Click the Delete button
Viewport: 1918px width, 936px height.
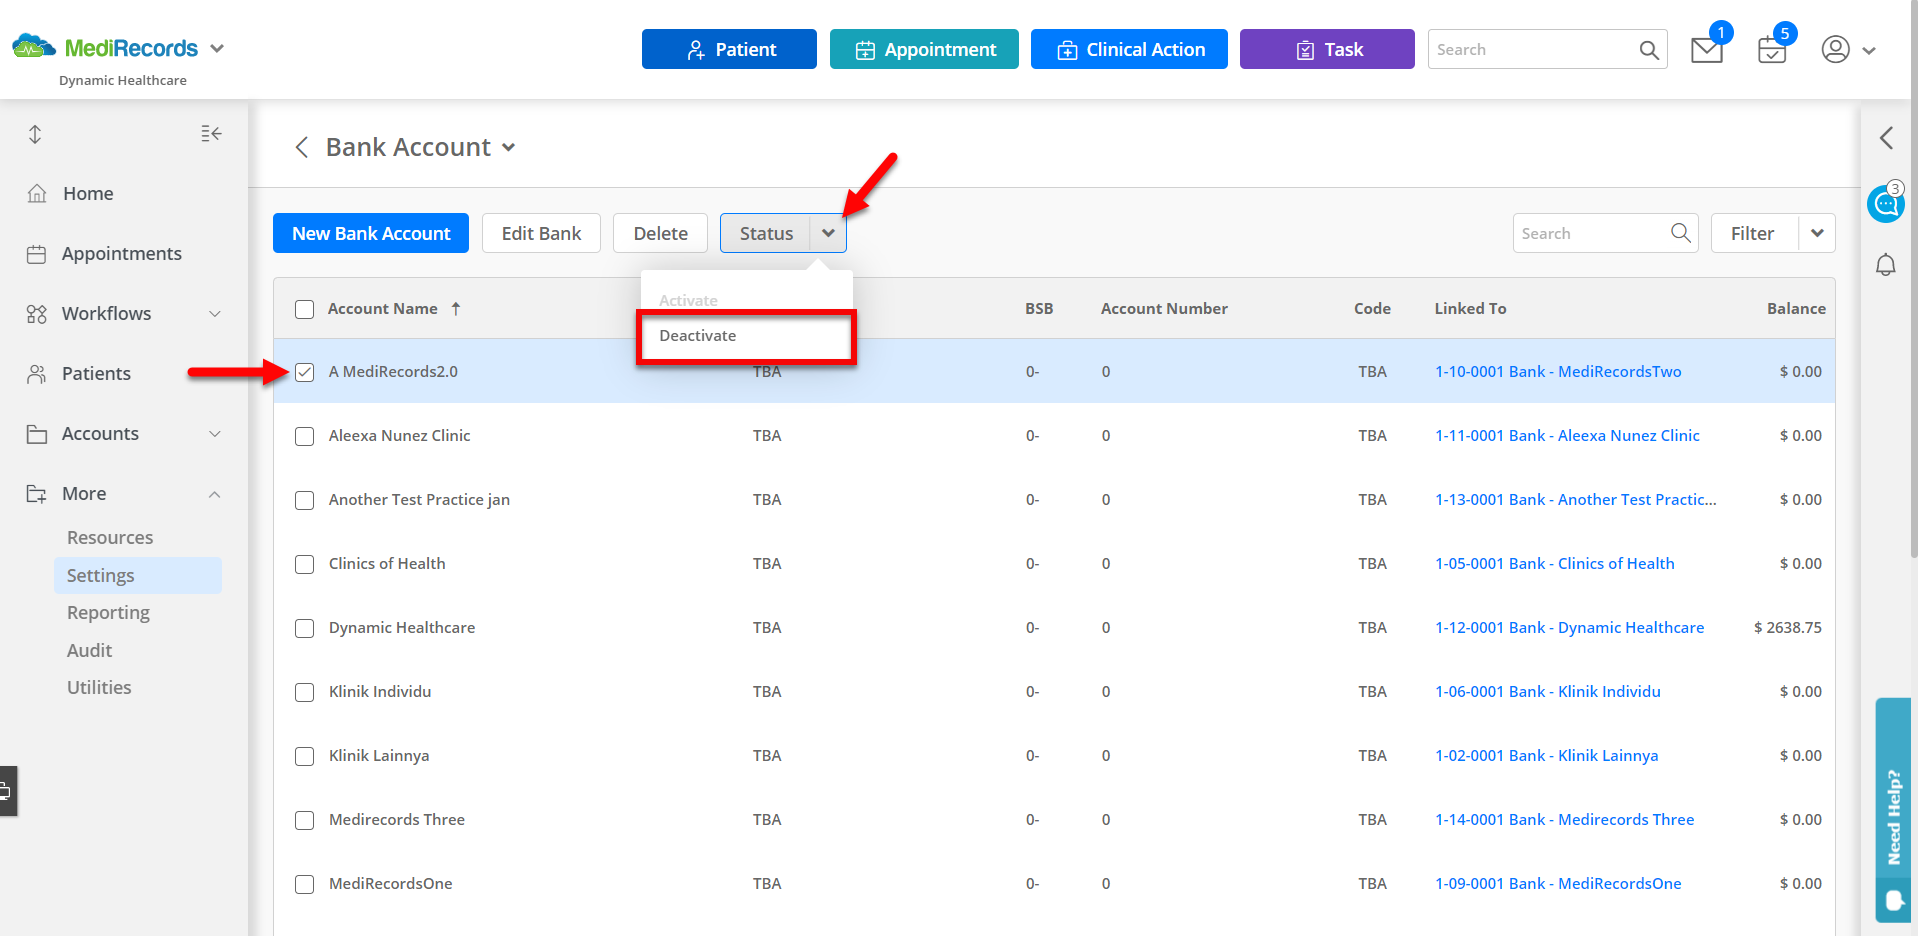(x=660, y=233)
